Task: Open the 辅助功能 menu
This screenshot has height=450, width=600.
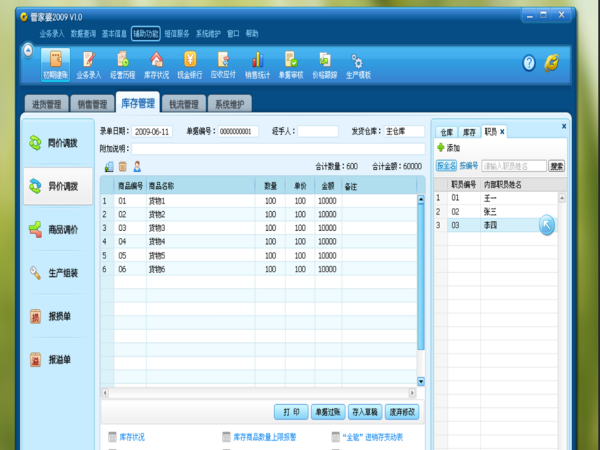Action: (145, 33)
